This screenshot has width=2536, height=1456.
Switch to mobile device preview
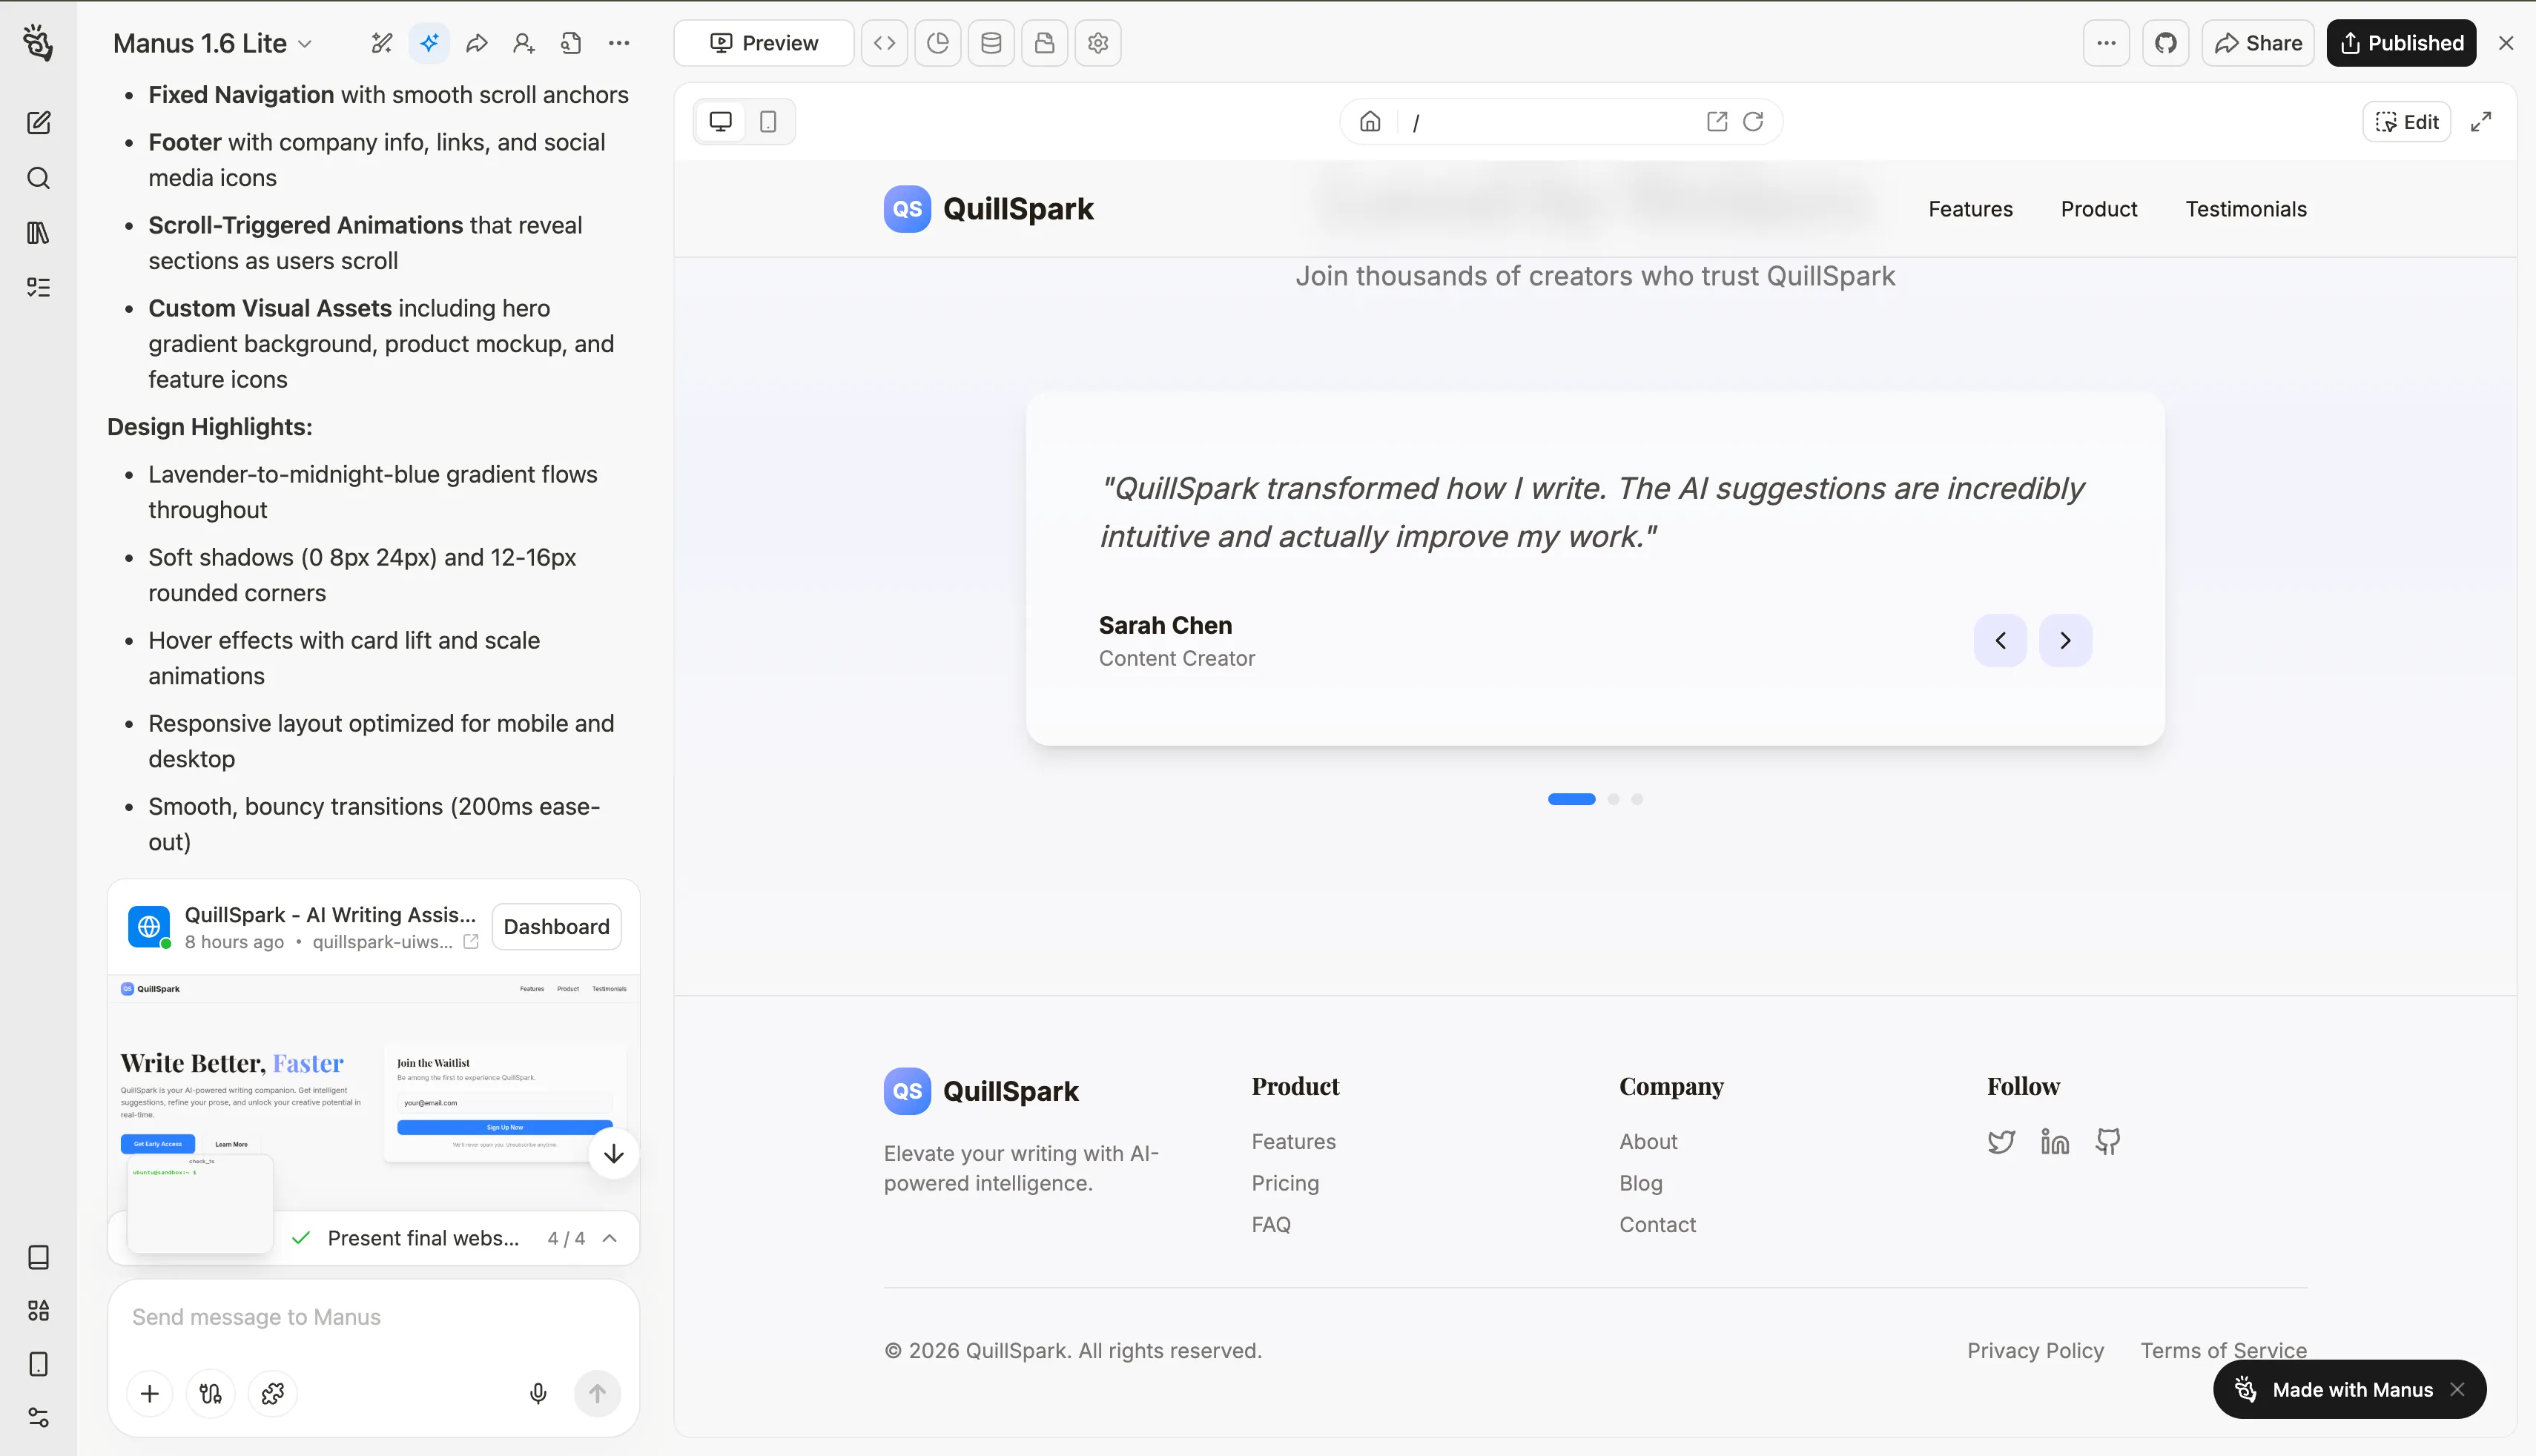pyautogui.click(x=768, y=122)
